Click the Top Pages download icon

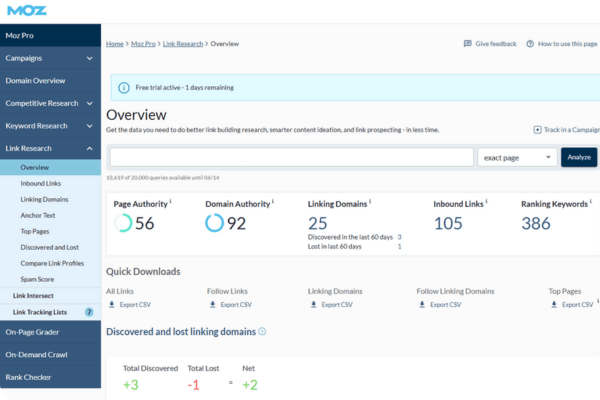tap(554, 304)
